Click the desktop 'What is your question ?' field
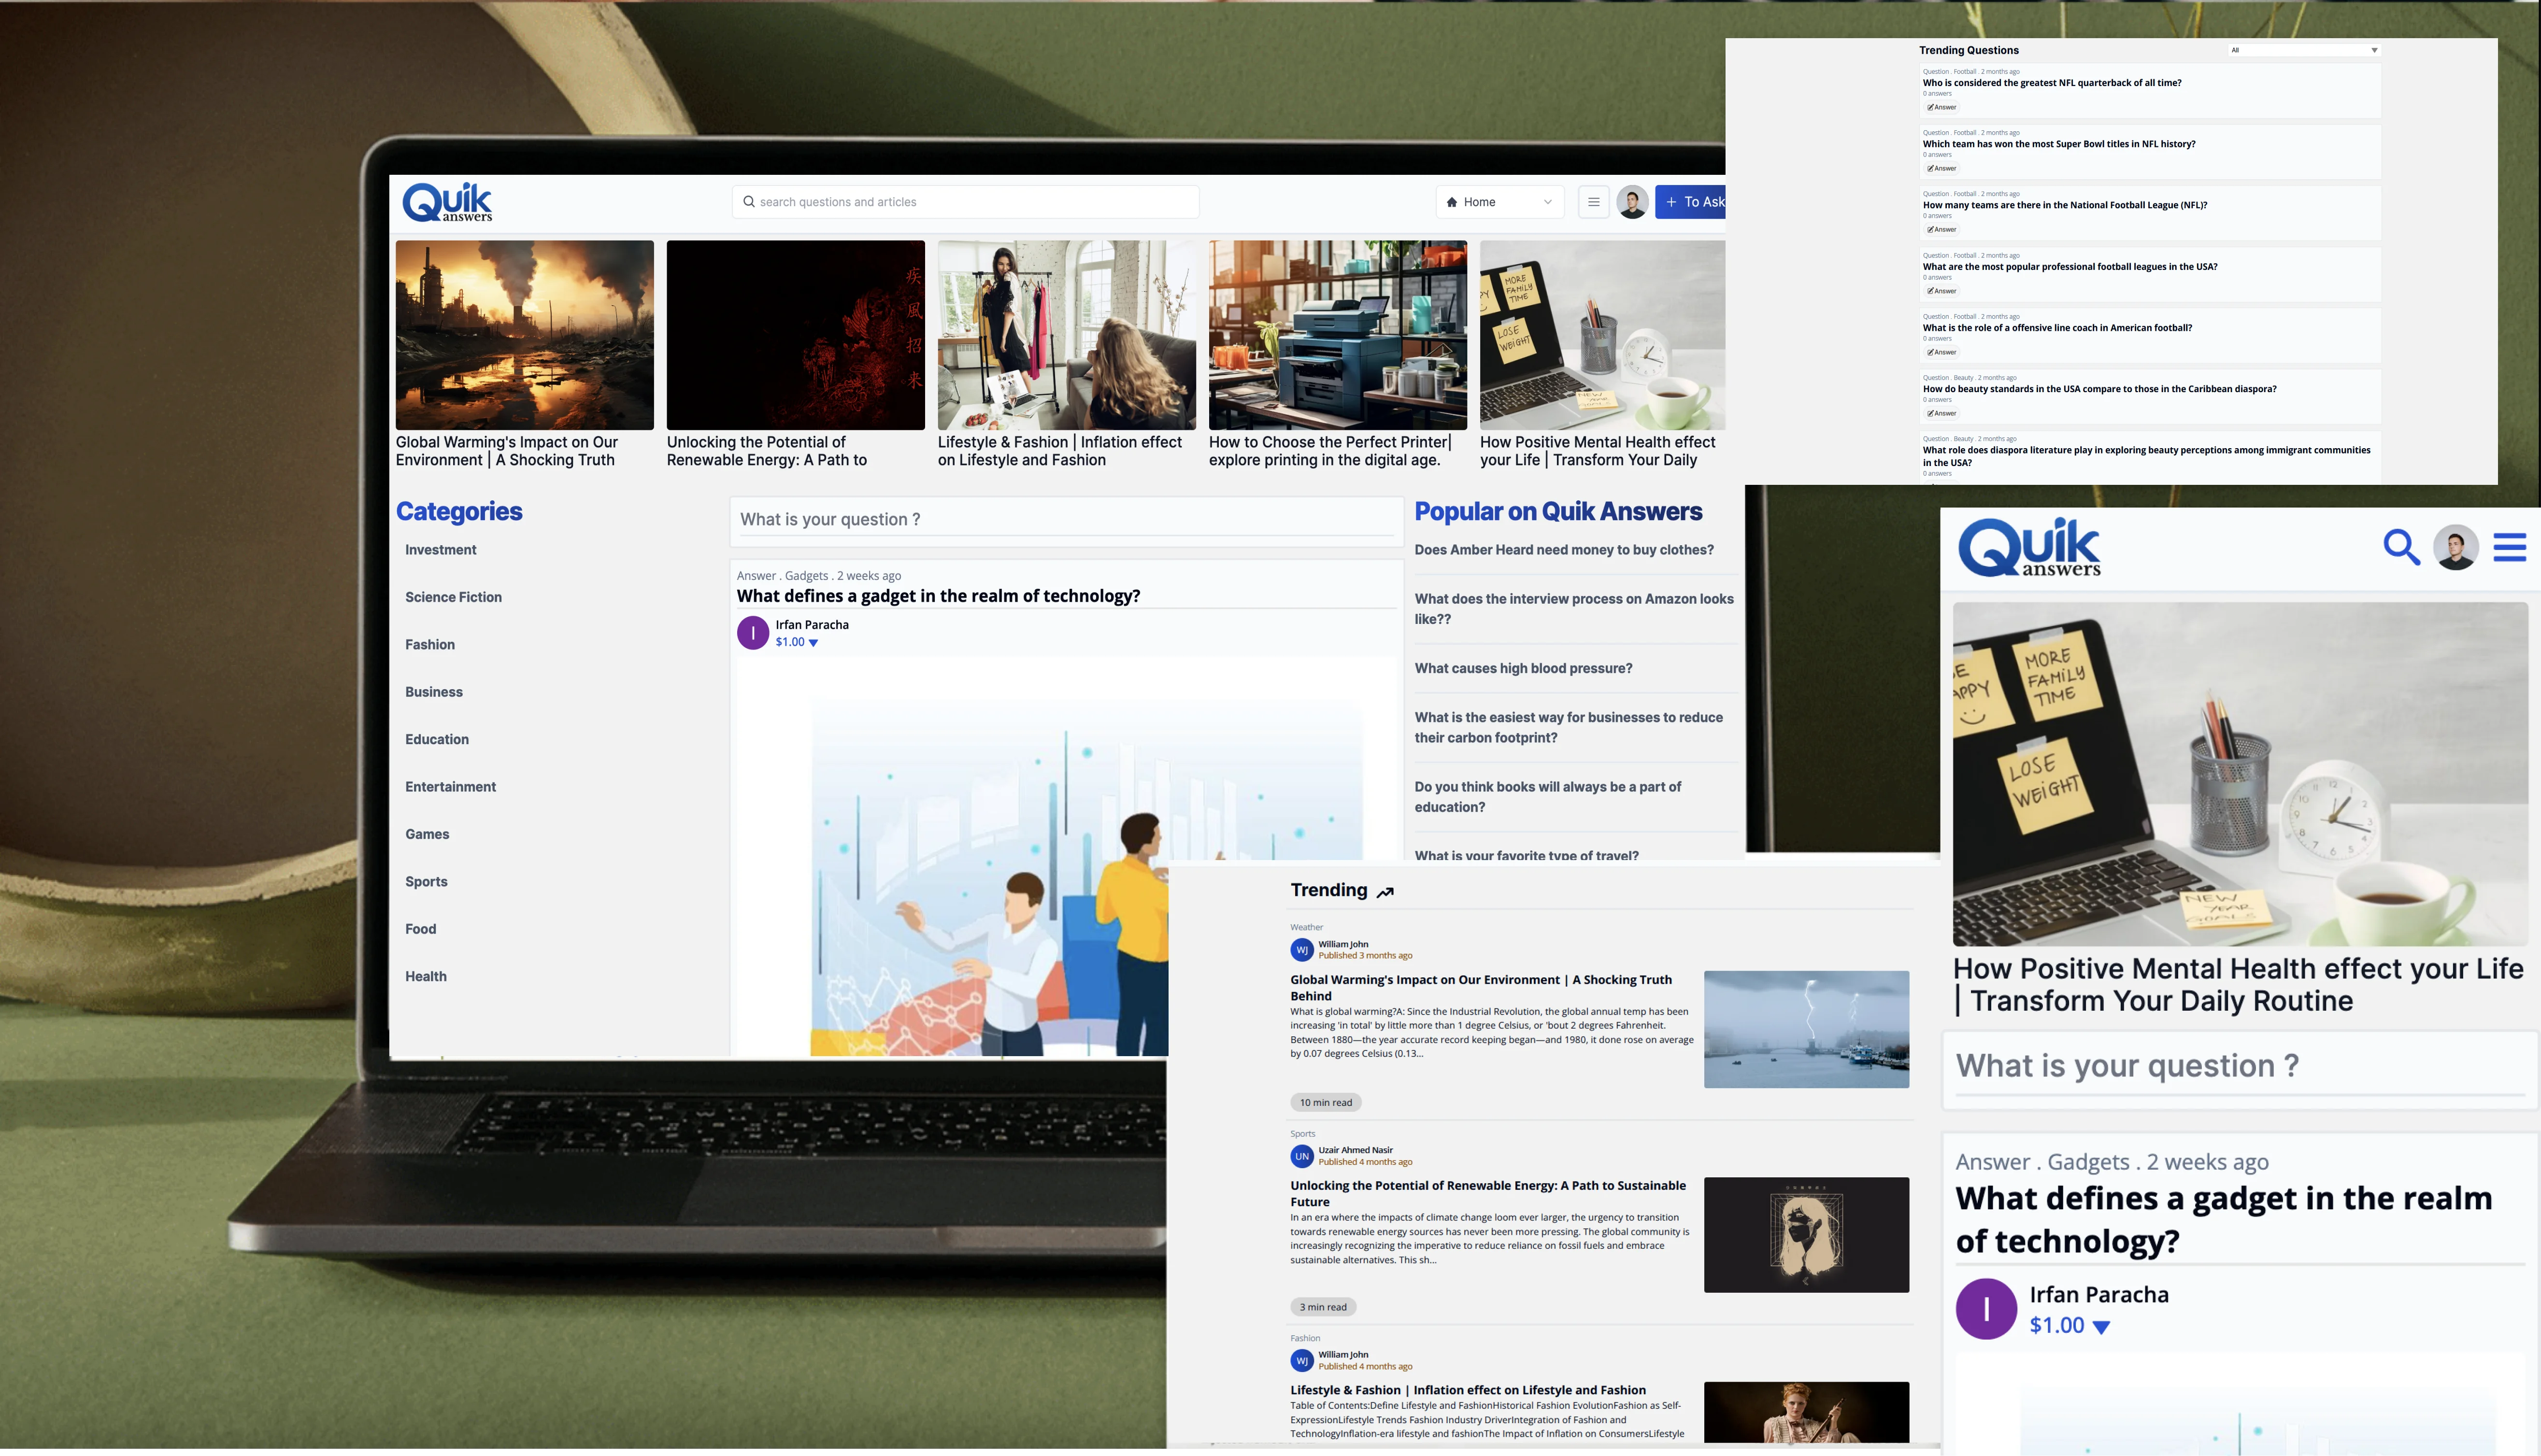Image resolution: width=2541 pixels, height=1456 pixels. pyautogui.click(x=1065, y=520)
